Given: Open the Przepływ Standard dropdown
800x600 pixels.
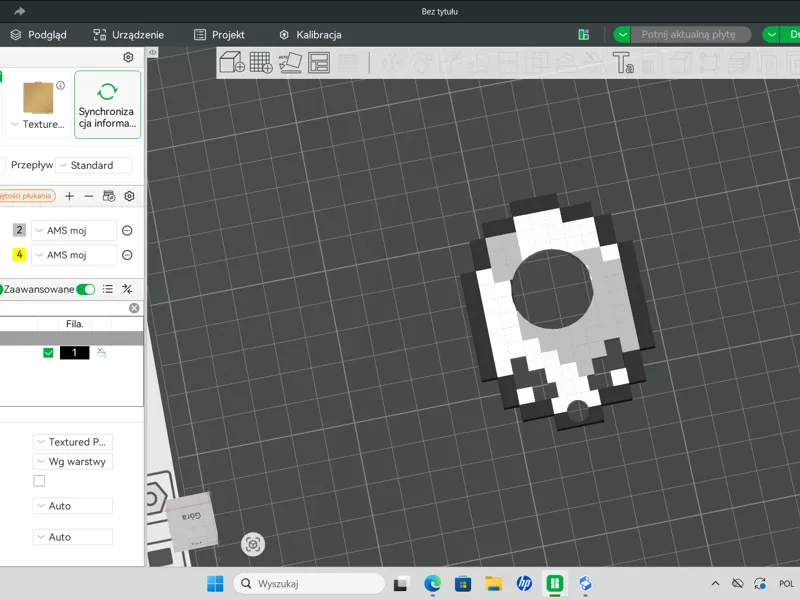Looking at the screenshot, I should click(x=93, y=165).
